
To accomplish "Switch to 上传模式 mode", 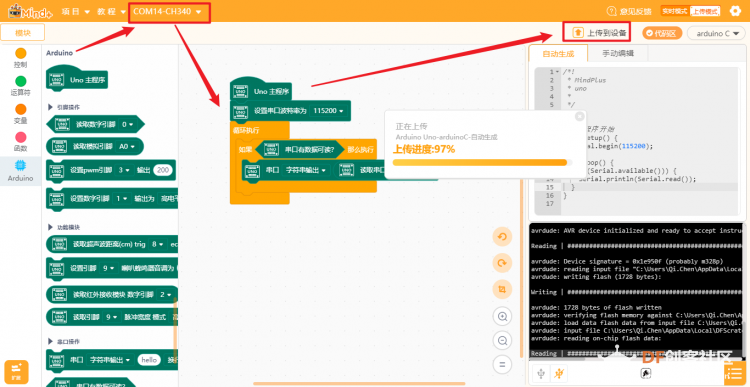I will click(x=705, y=11).
